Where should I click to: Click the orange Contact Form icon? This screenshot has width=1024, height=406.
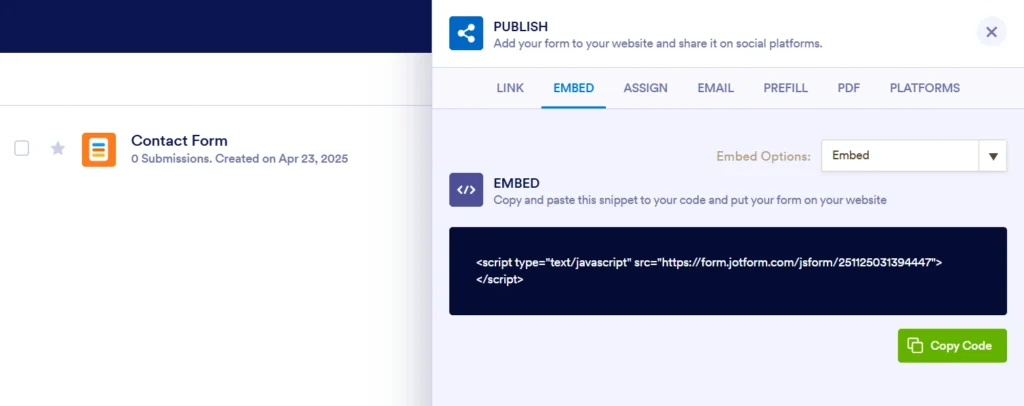tap(99, 149)
